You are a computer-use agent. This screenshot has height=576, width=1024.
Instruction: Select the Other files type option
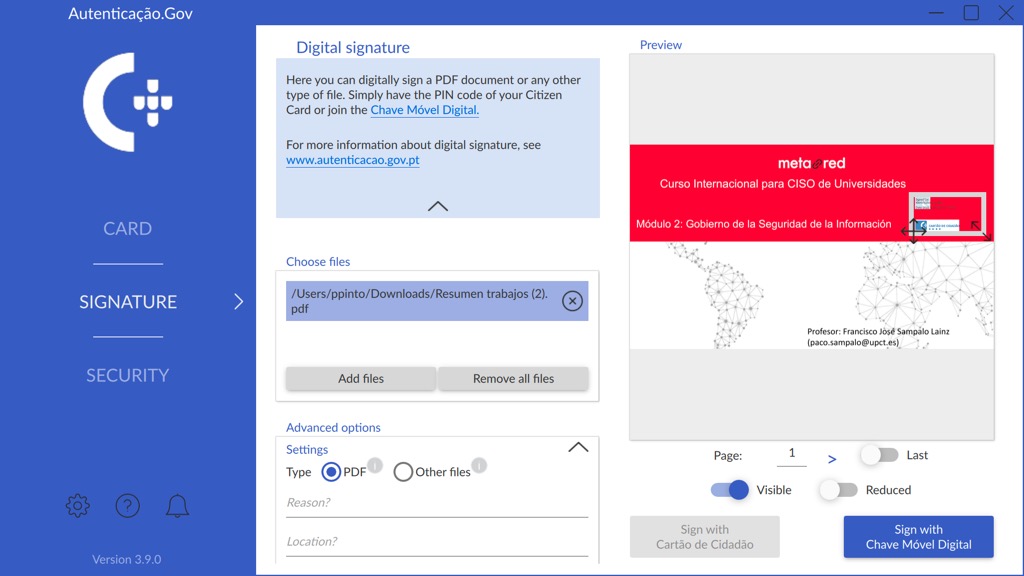pos(403,472)
